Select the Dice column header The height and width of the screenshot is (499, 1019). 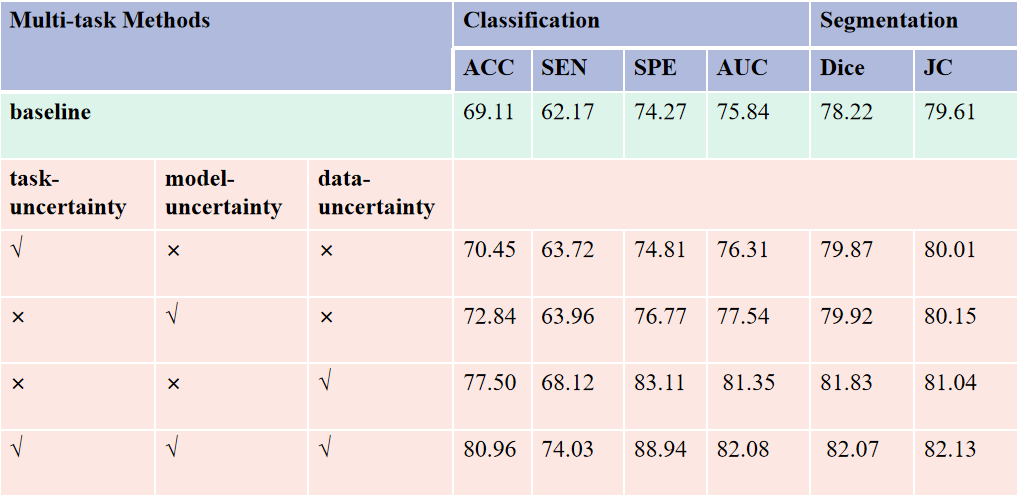coord(842,68)
